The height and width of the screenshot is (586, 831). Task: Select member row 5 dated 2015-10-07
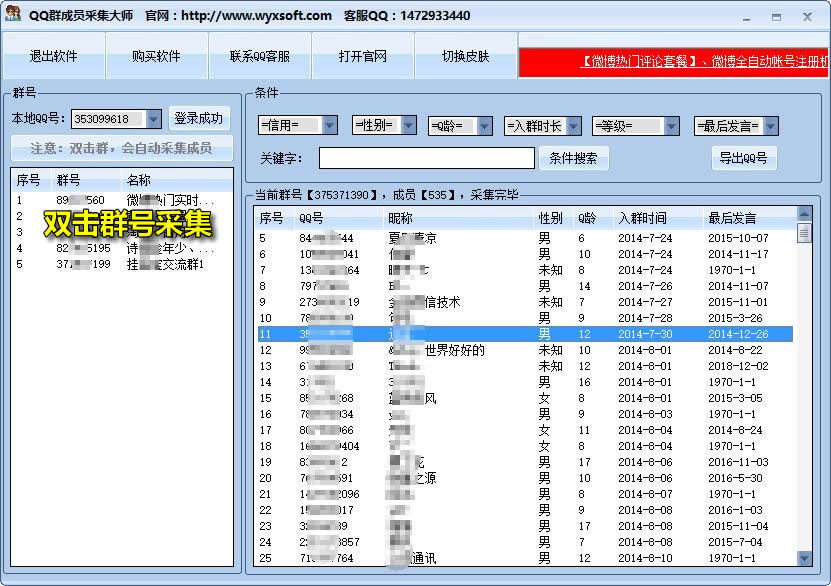pos(525,238)
